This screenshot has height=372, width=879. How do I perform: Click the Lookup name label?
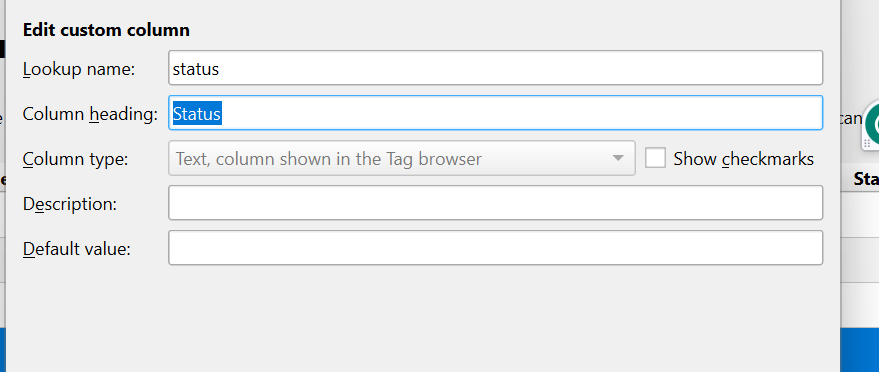point(79,69)
